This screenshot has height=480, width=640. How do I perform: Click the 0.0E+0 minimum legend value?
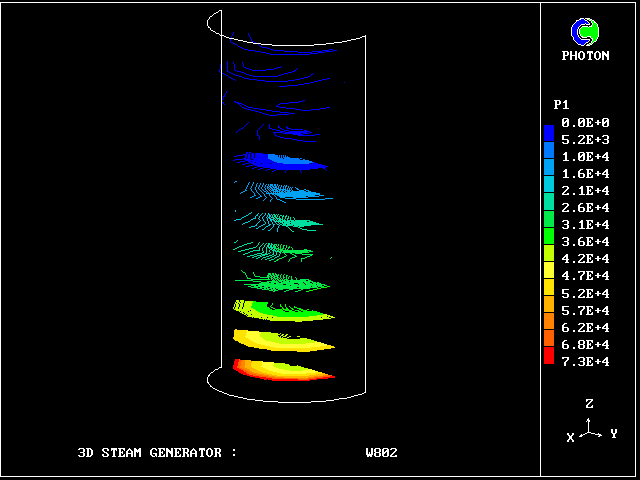click(x=585, y=122)
